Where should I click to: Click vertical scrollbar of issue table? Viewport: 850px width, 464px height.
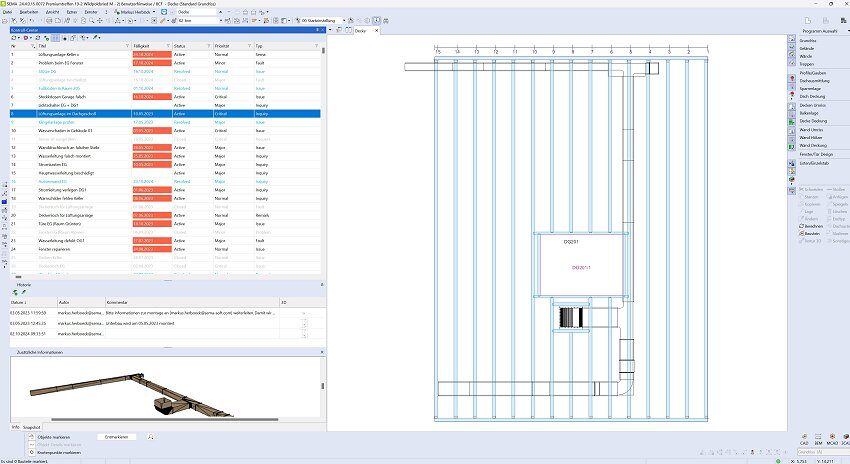324,50
